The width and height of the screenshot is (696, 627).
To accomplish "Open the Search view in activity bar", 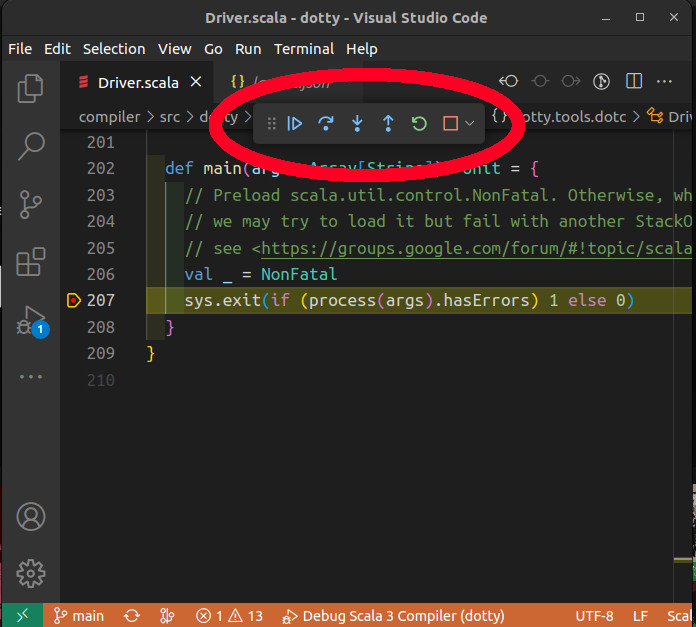I will point(31,147).
